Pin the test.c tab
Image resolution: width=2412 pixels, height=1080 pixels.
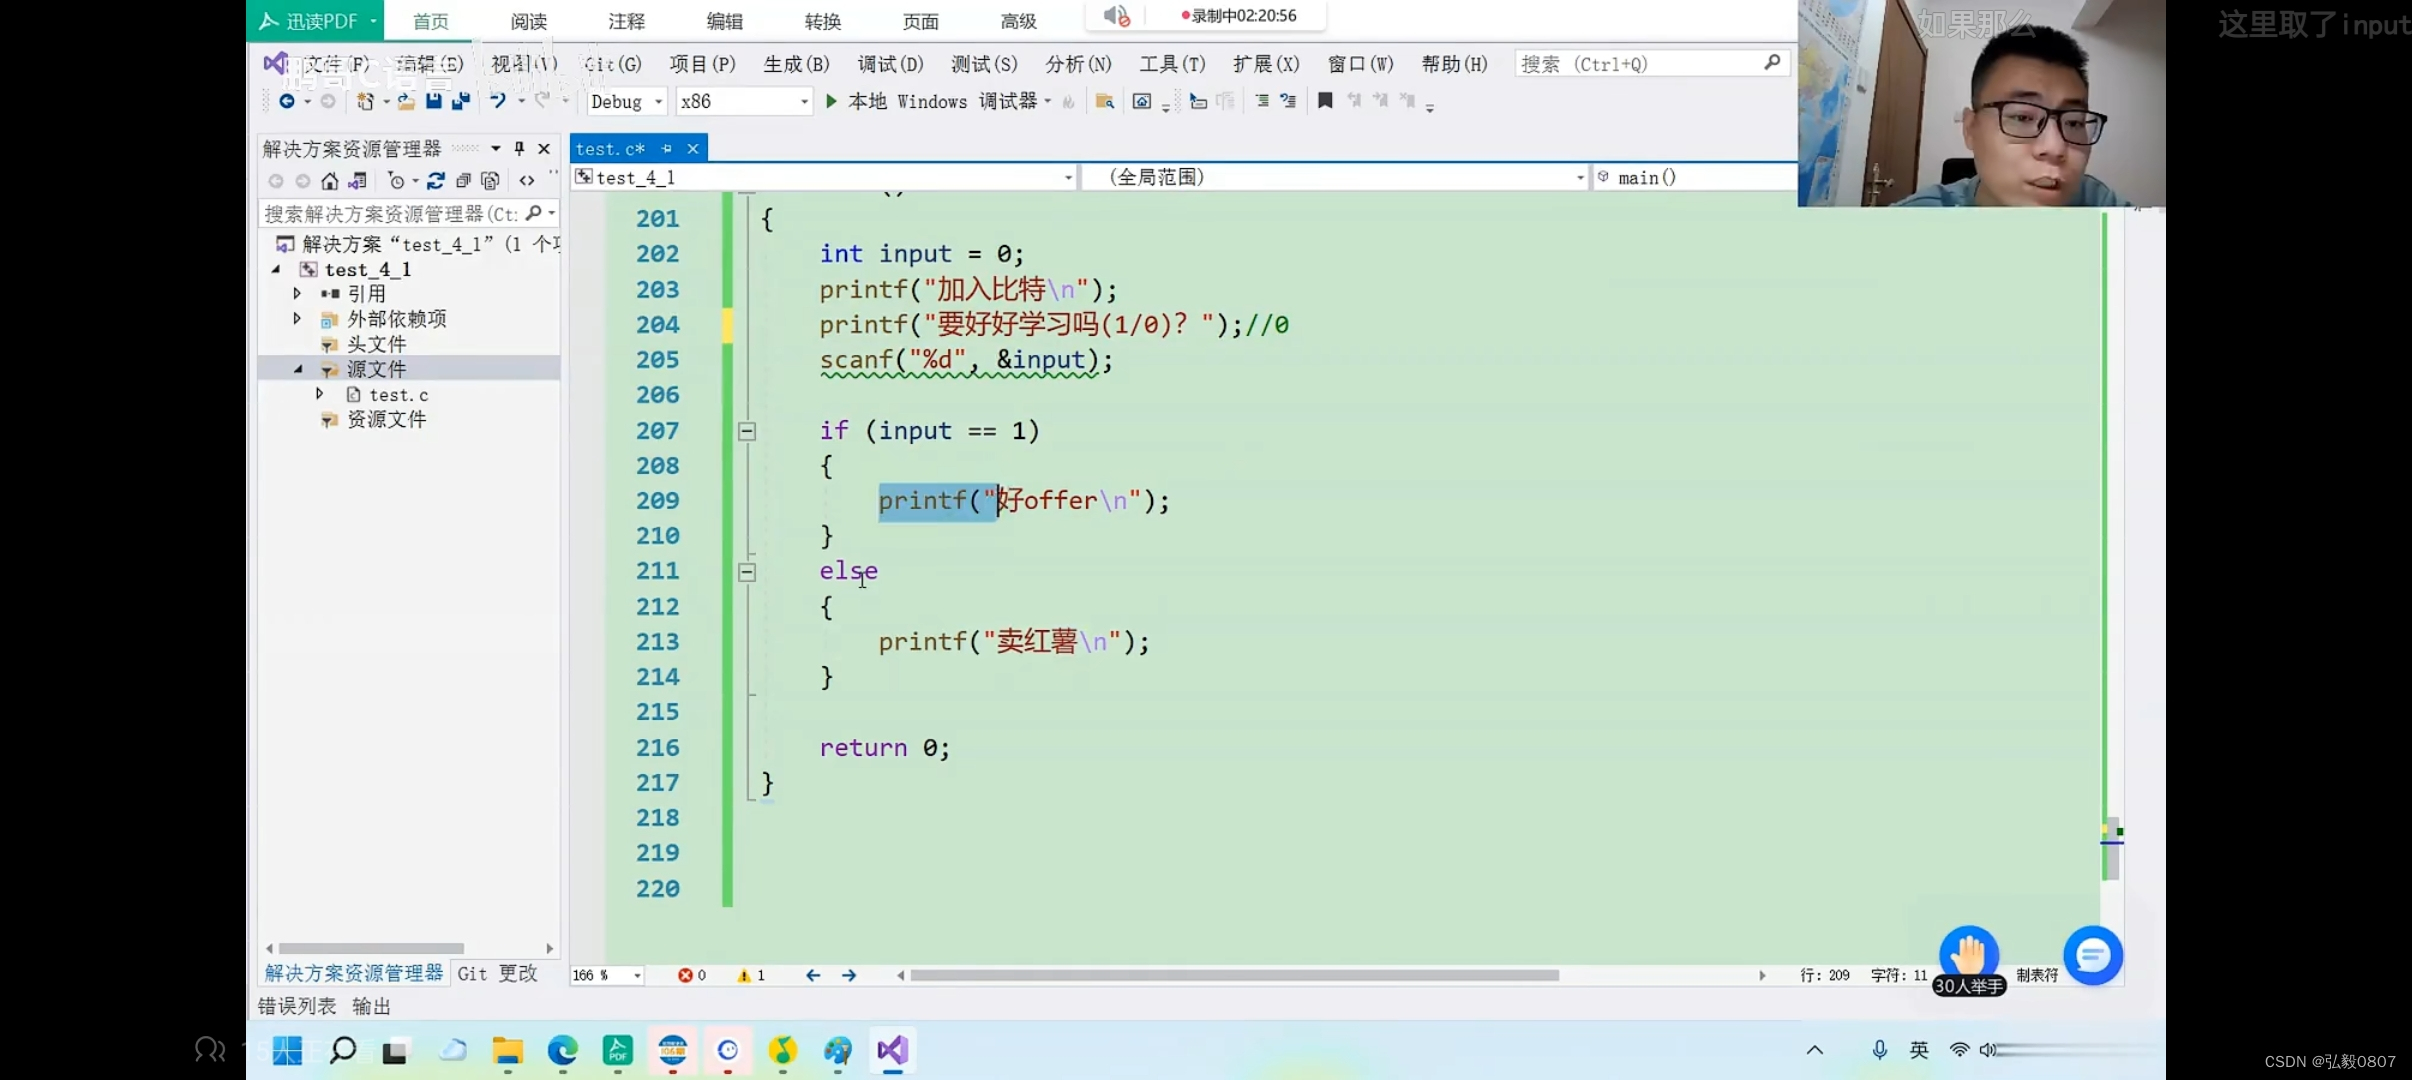(x=667, y=149)
